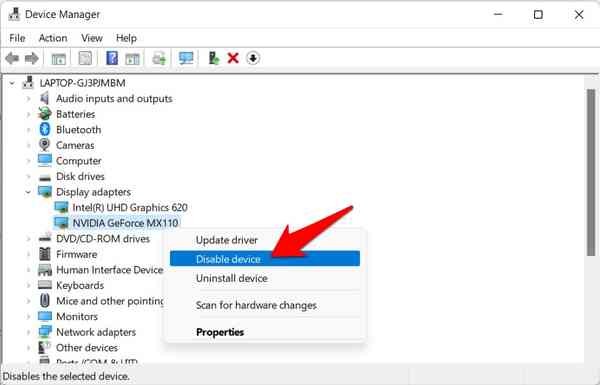Screen dimensions: 600x385
Task: Expand the Cameras category
Action: point(28,145)
